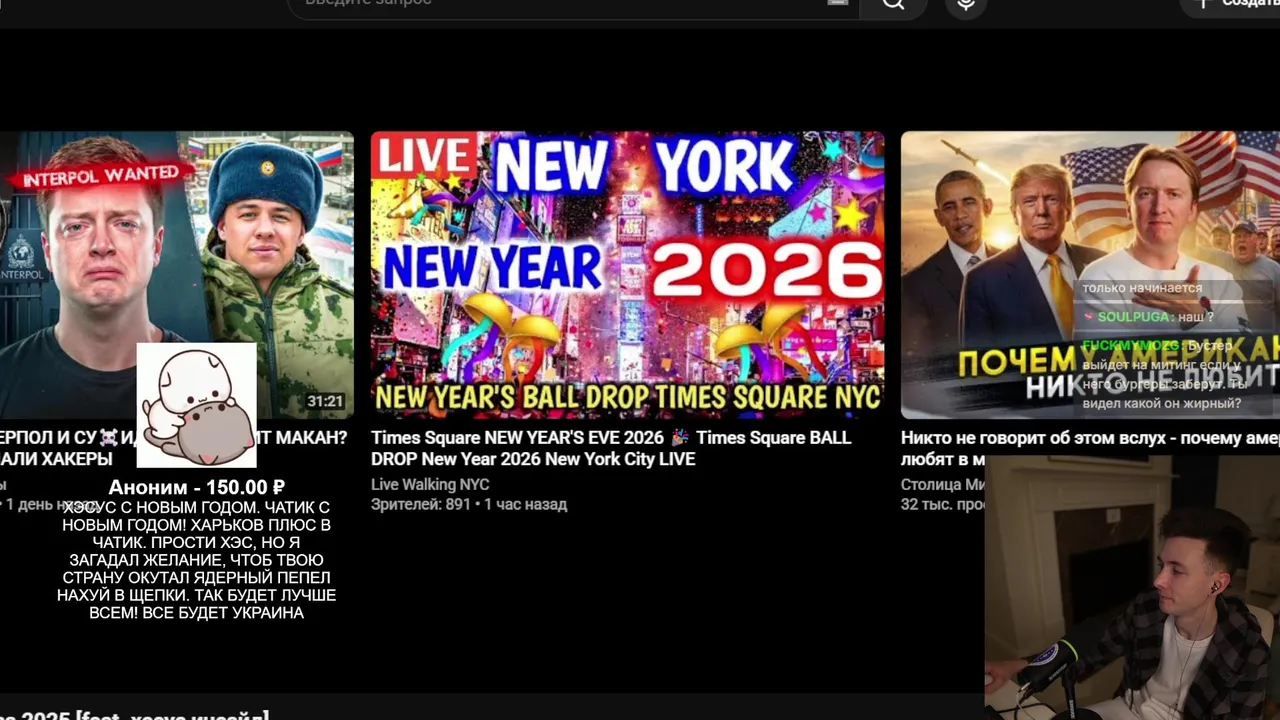Activate voice search microphone icon
Image resolution: width=1280 pixels, height=720 pixels.
point(966,5)
